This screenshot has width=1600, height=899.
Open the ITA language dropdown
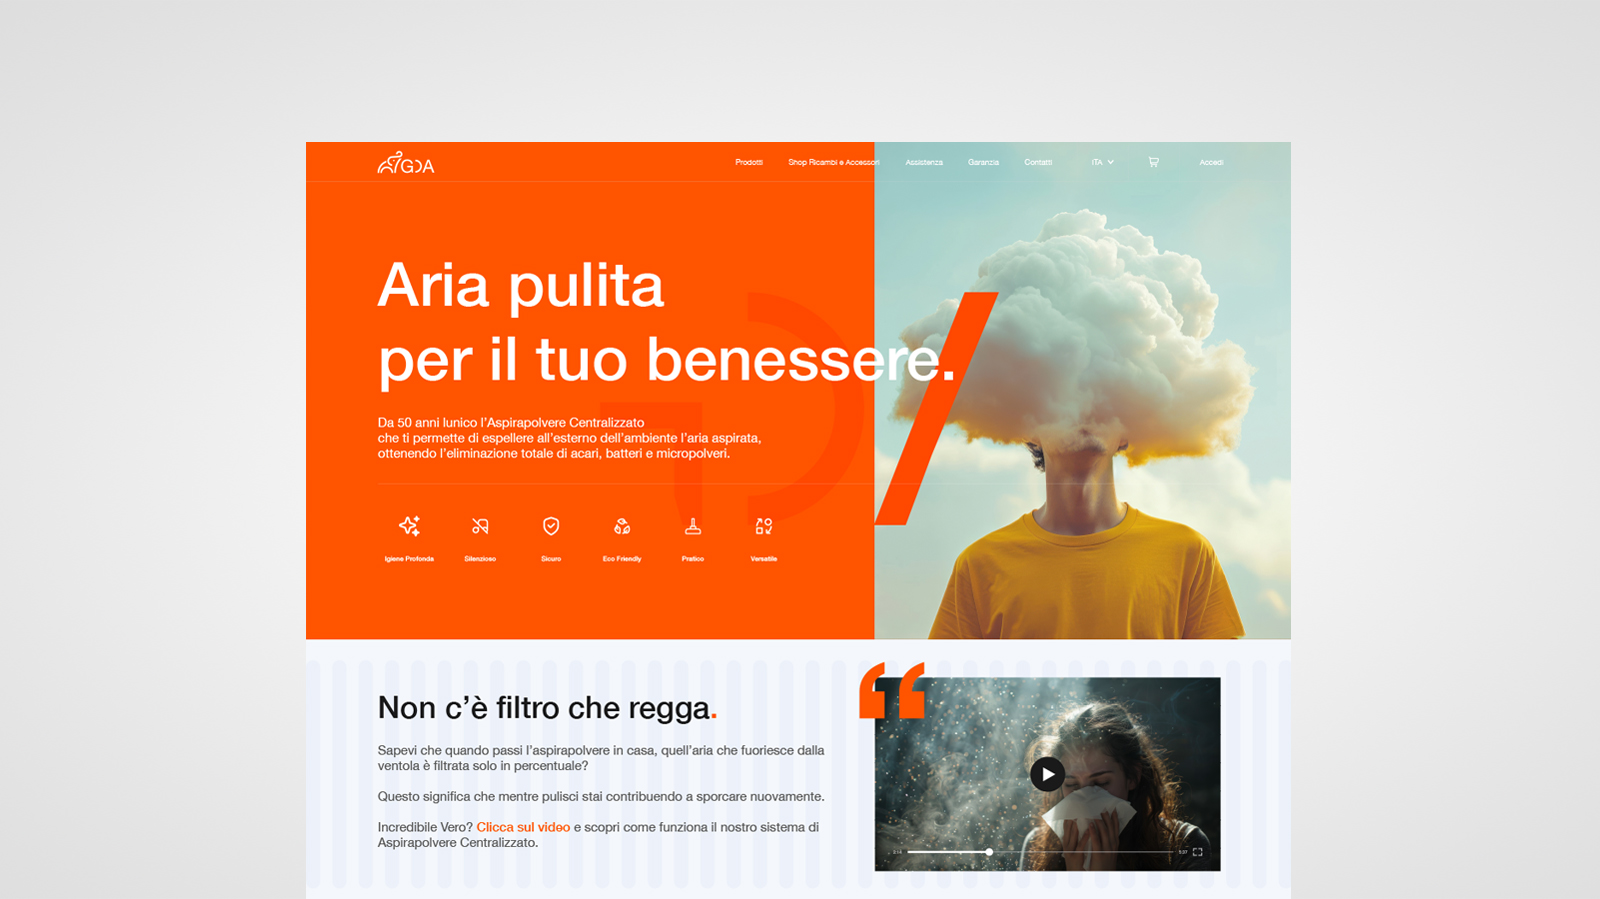1102,162
